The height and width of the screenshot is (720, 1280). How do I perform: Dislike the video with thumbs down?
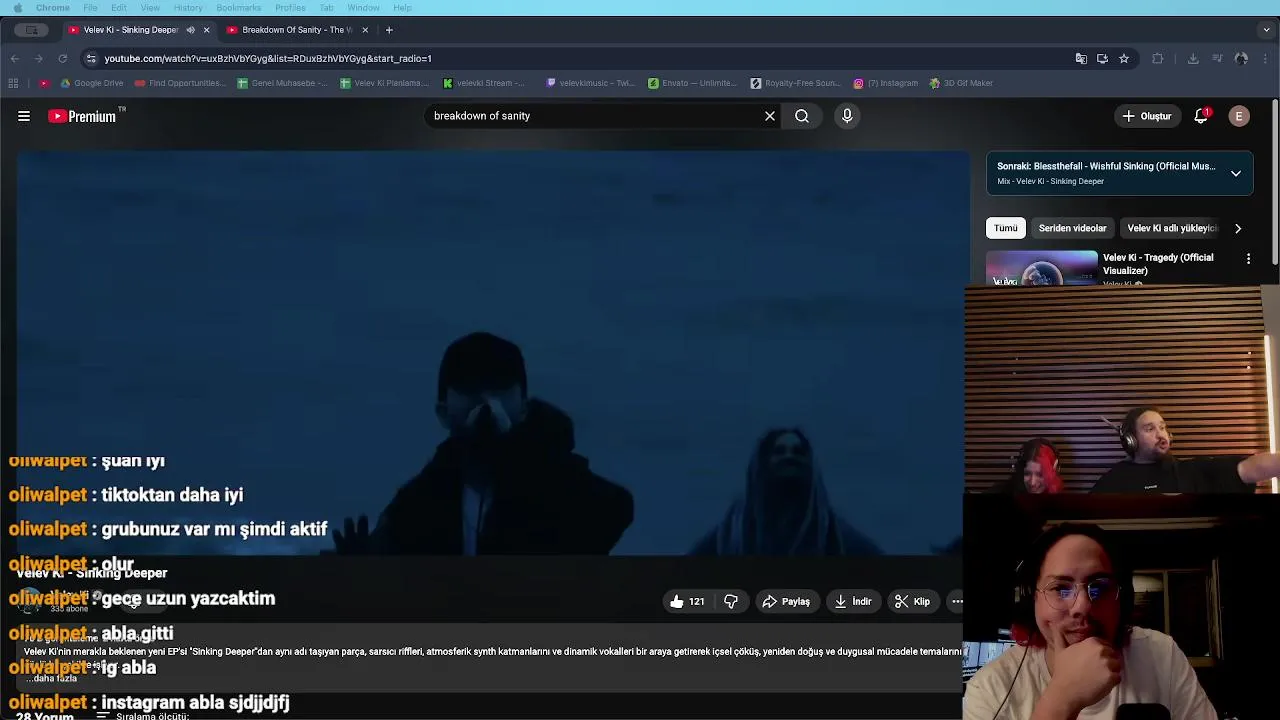(731, 602)
